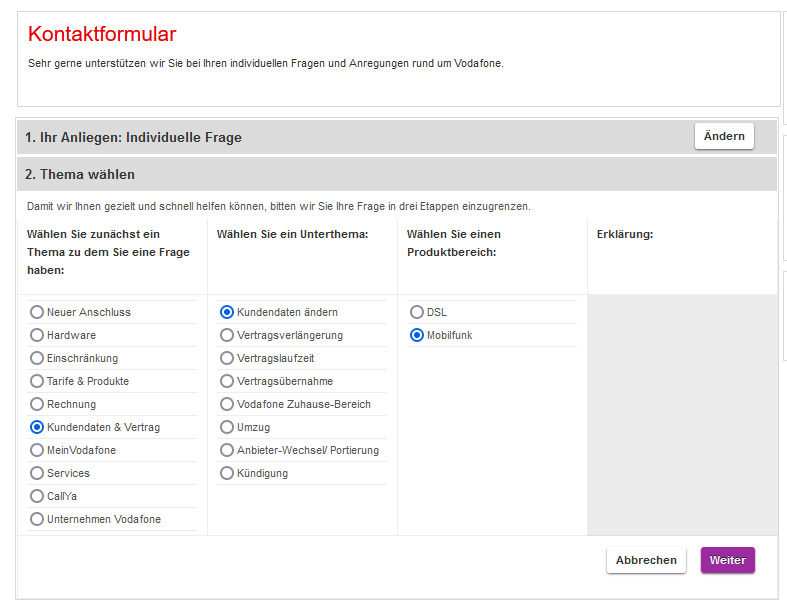Click the Ändern button
787x607 pixels.
(724, 136)
